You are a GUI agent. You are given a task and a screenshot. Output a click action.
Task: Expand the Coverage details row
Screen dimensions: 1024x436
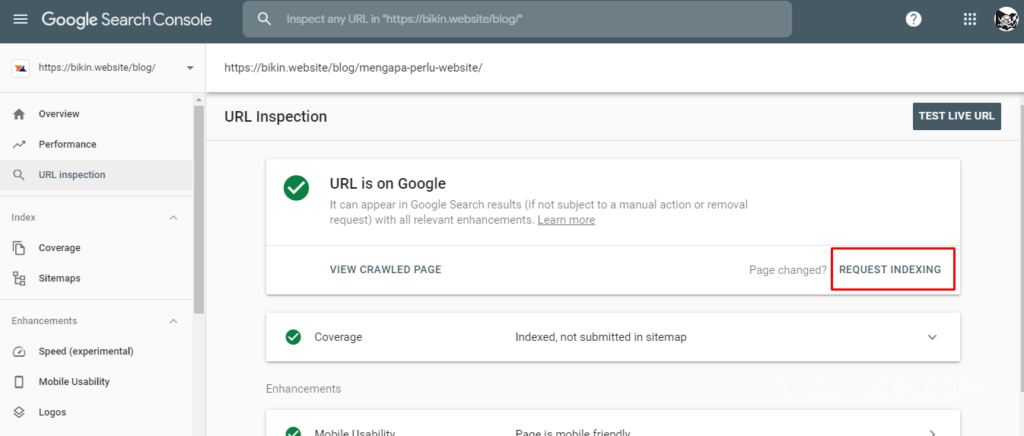tap(932, 337)
